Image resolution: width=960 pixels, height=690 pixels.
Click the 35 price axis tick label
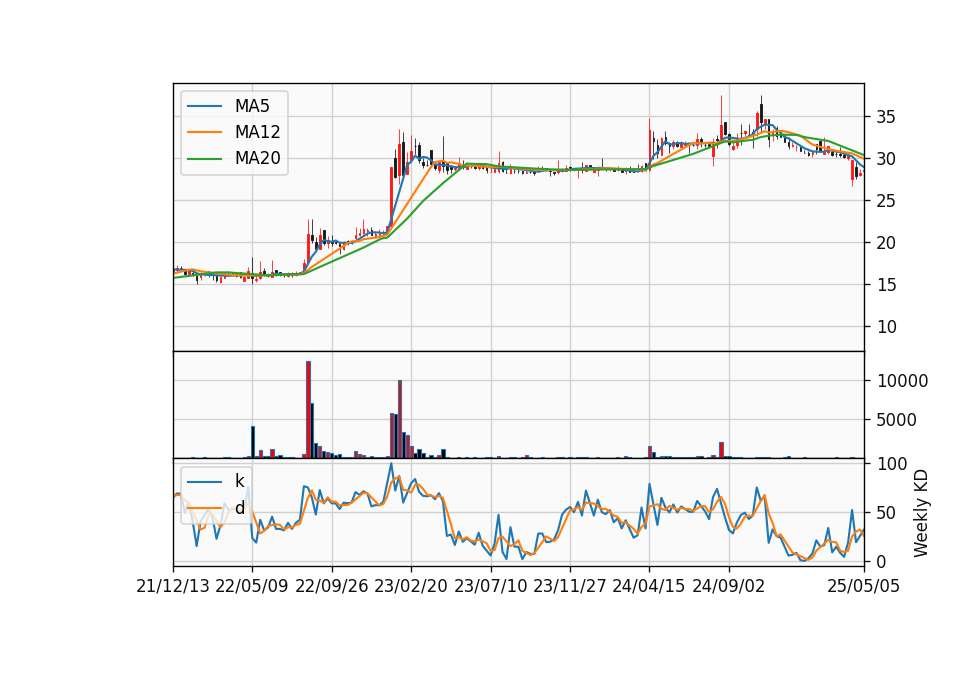pyautogui.click(x=886, y=117)
